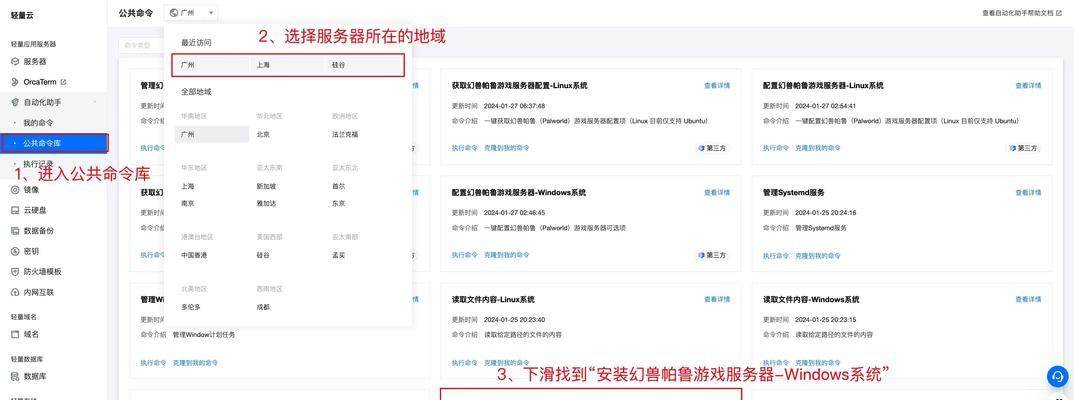View details of 获取幻兽帕鲁游戏服务器配置-Linux系统
Screen dimensions: 1074x400
pos(716,86)
